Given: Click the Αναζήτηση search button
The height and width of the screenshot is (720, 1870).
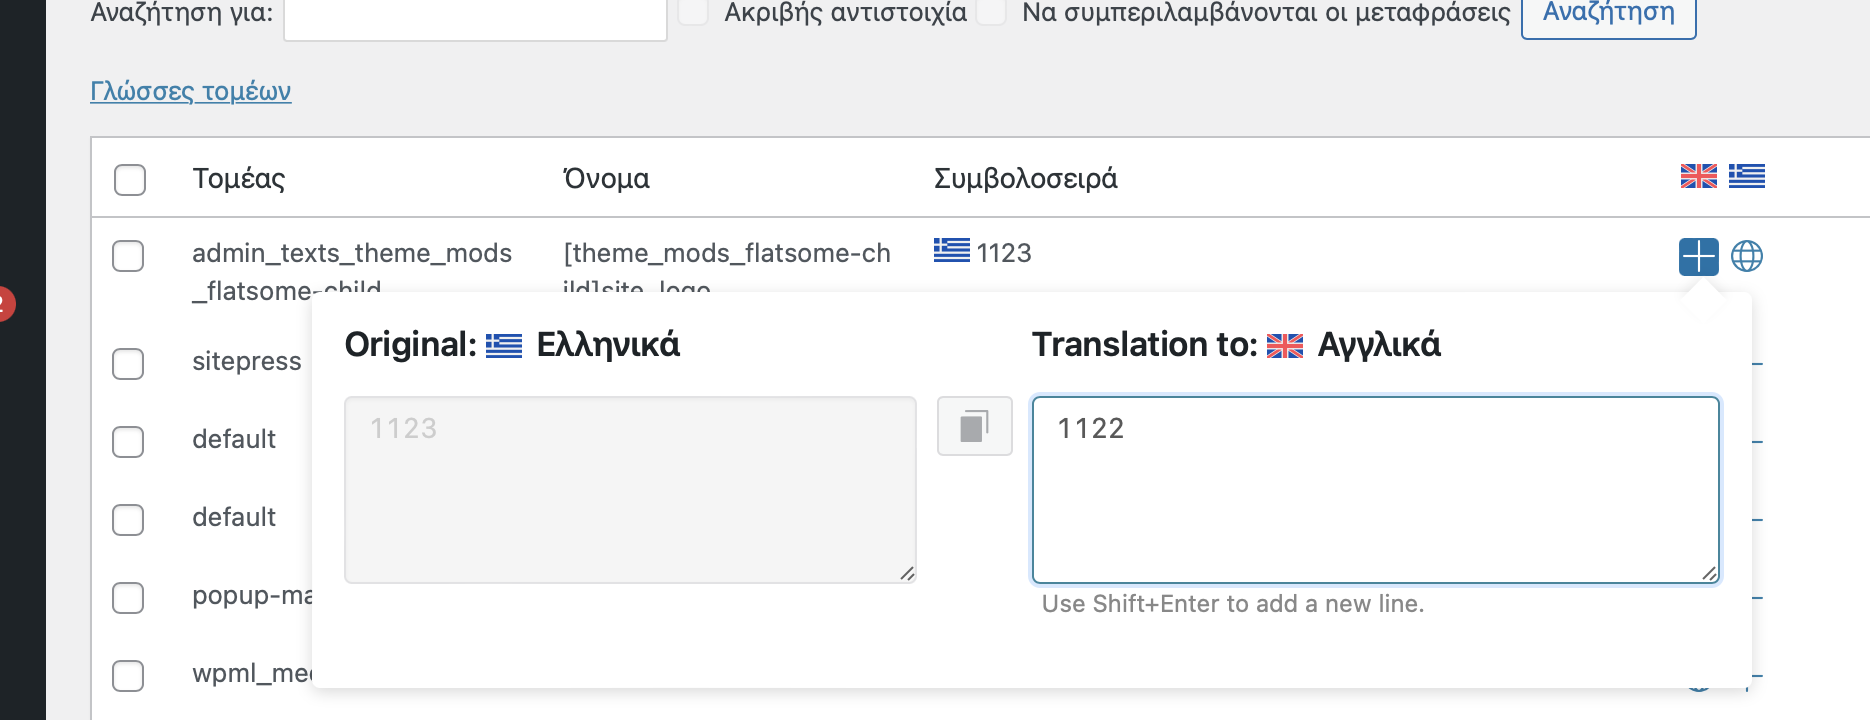Looking at the screenshot, I should click(x=1608, y=15).
